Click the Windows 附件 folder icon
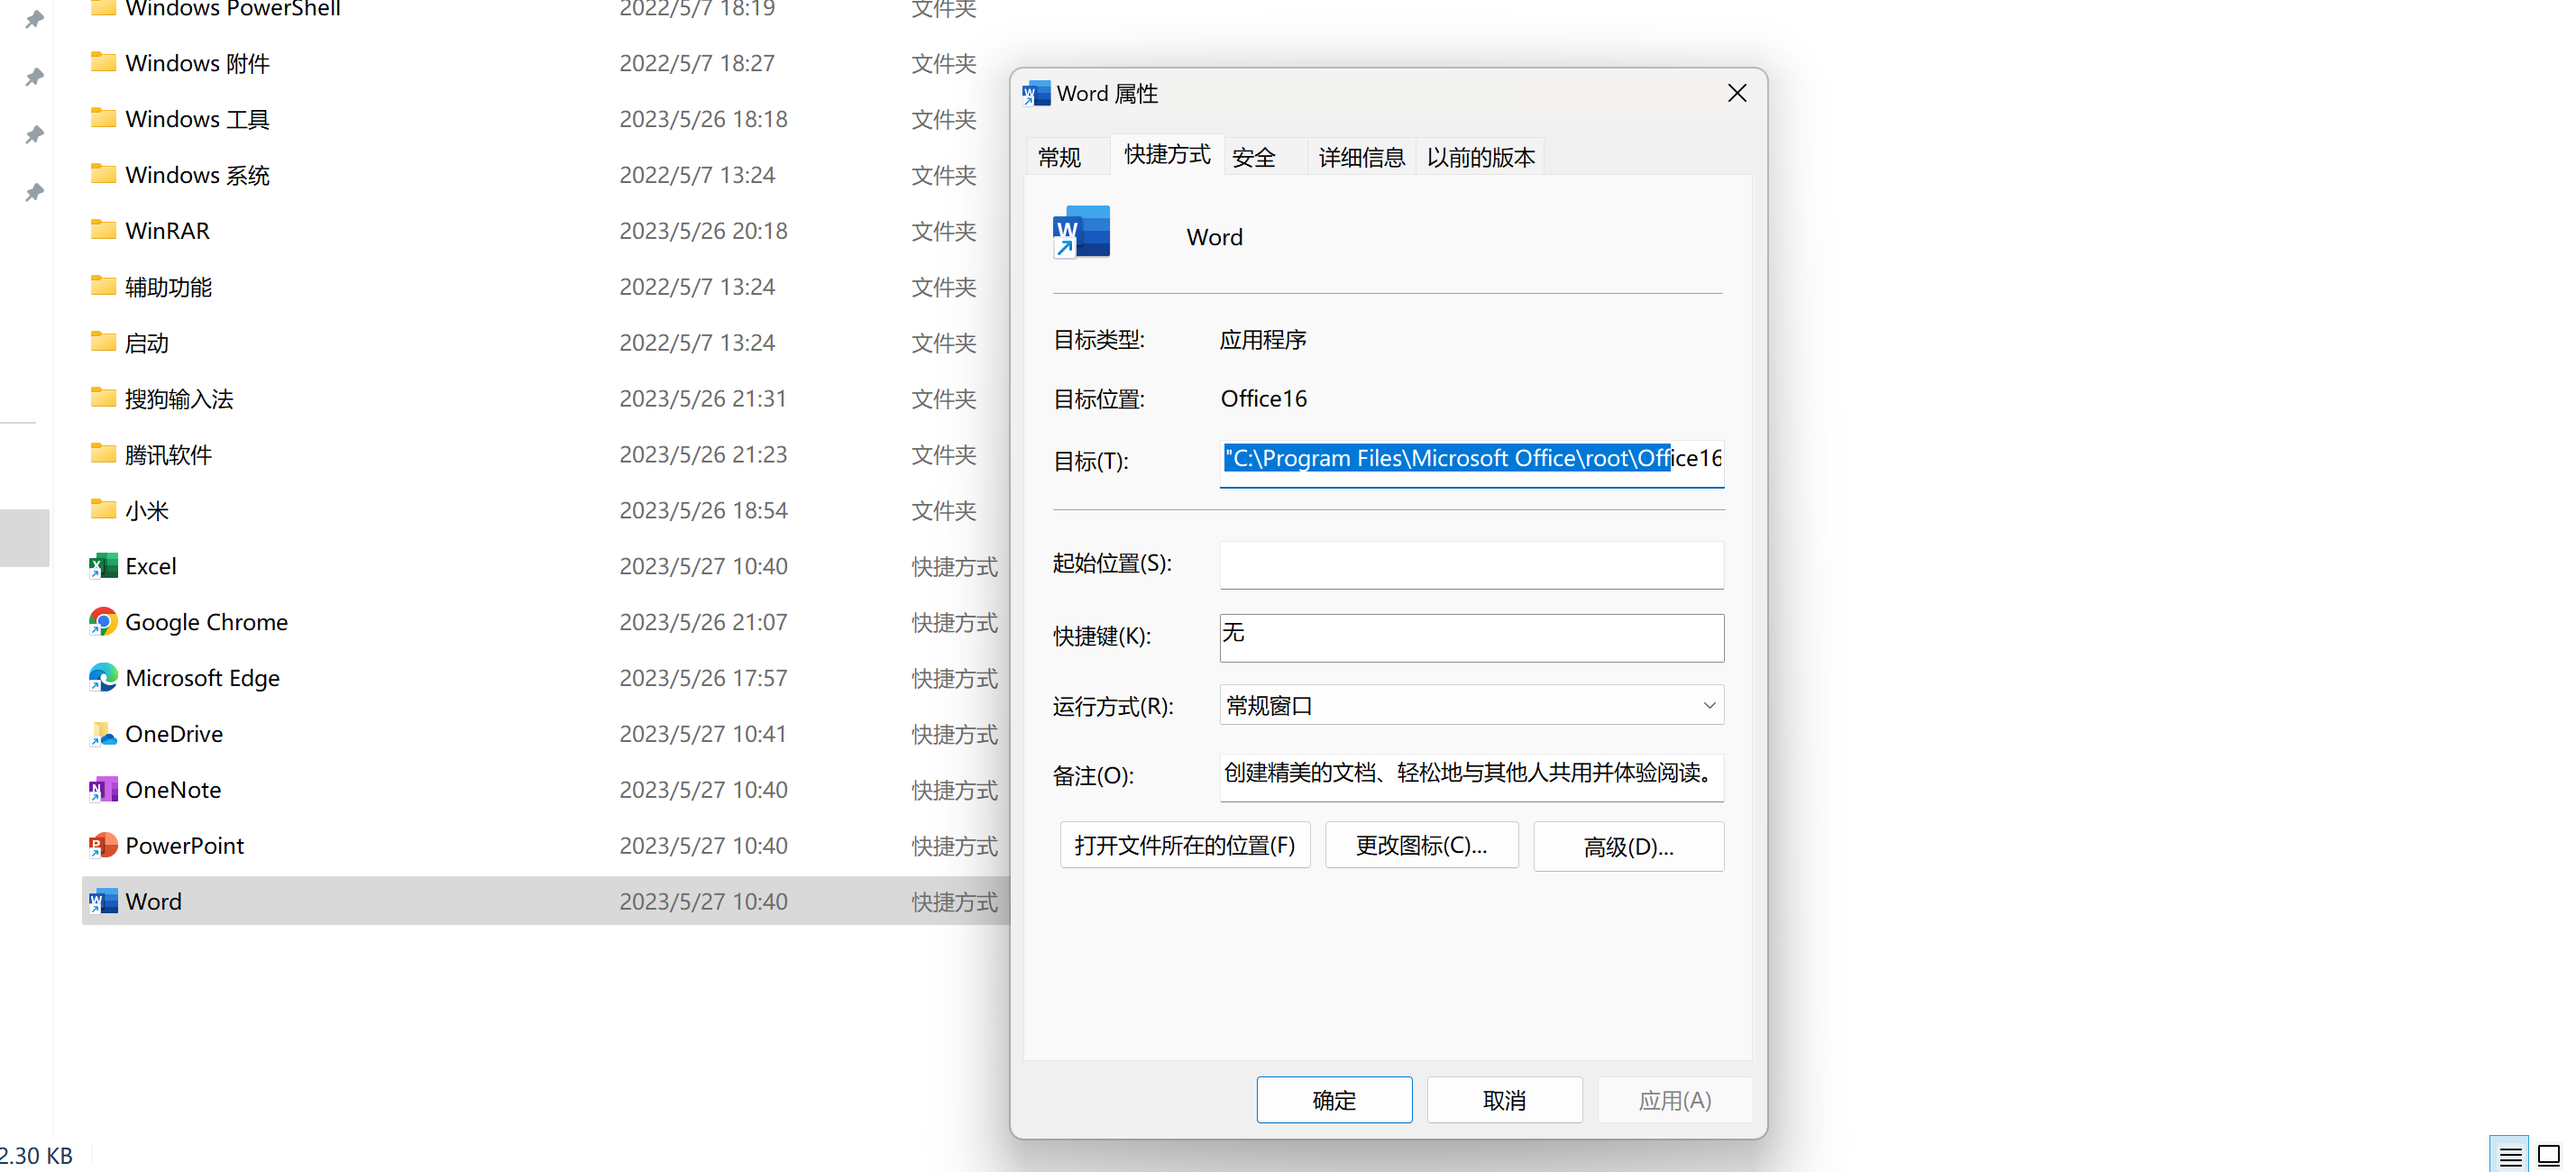 [103, 62]
